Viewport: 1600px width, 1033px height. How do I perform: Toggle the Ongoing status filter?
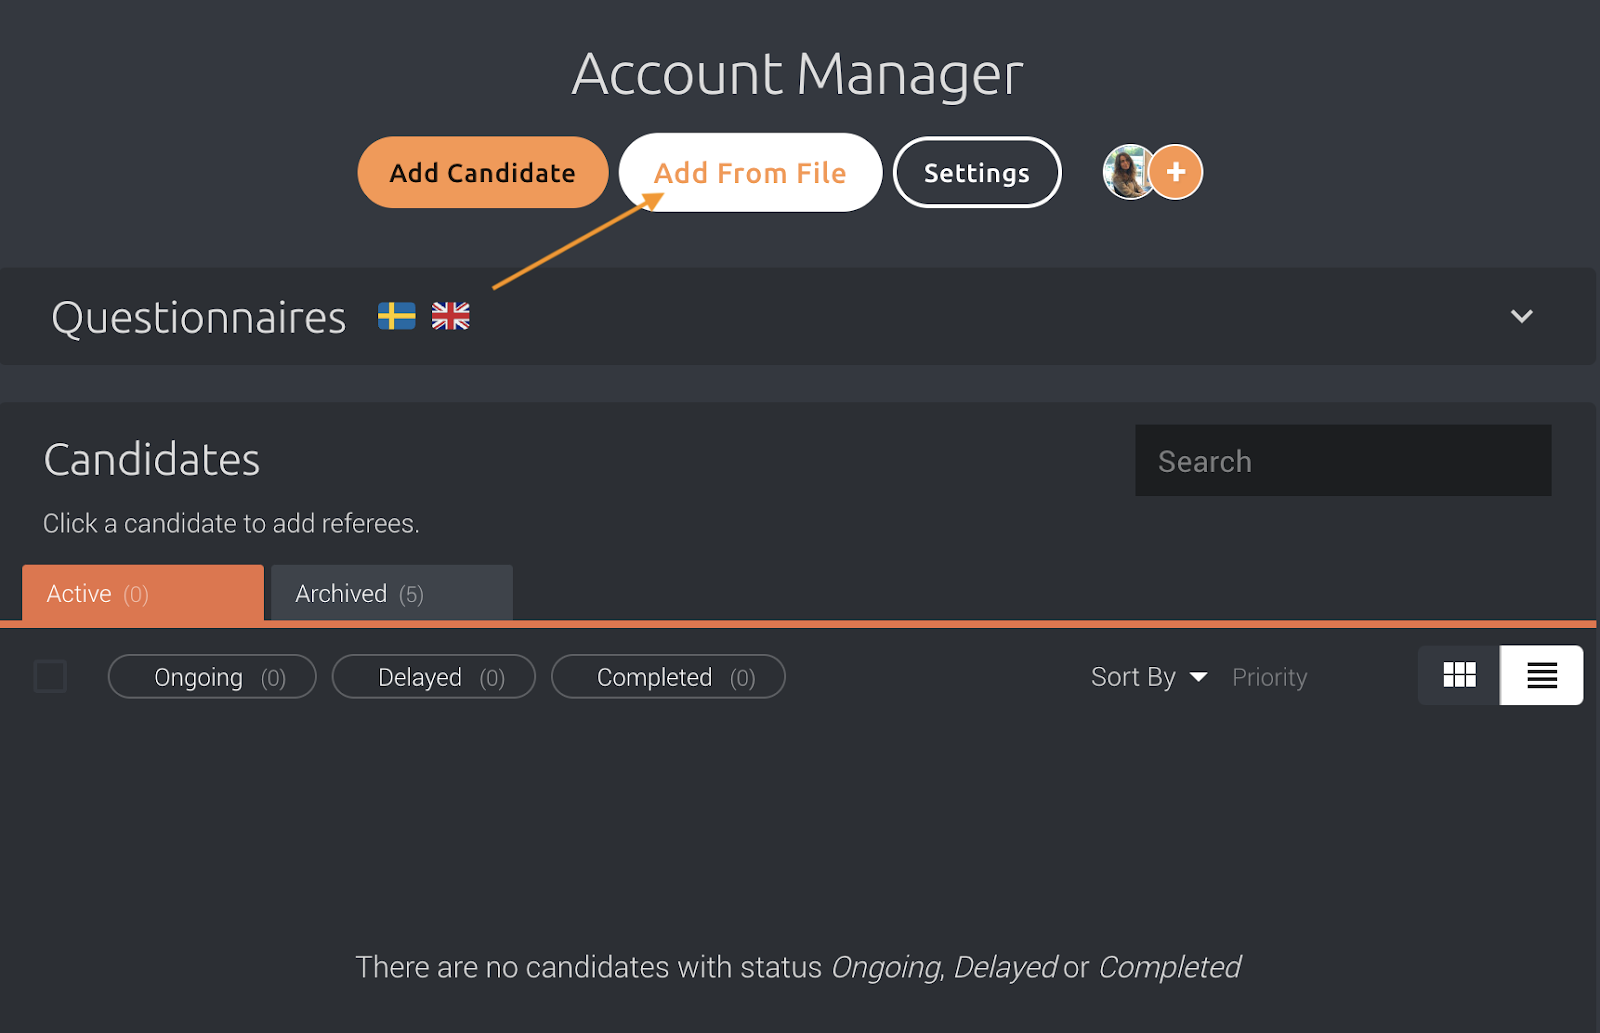[x=212, y=677]
